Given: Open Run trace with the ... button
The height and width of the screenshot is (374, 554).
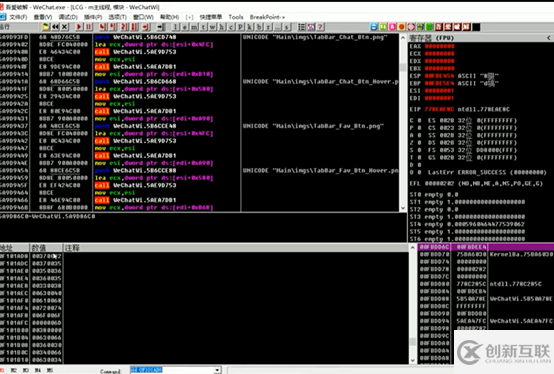Looking at the screenshot, I should tap(278, 27).
